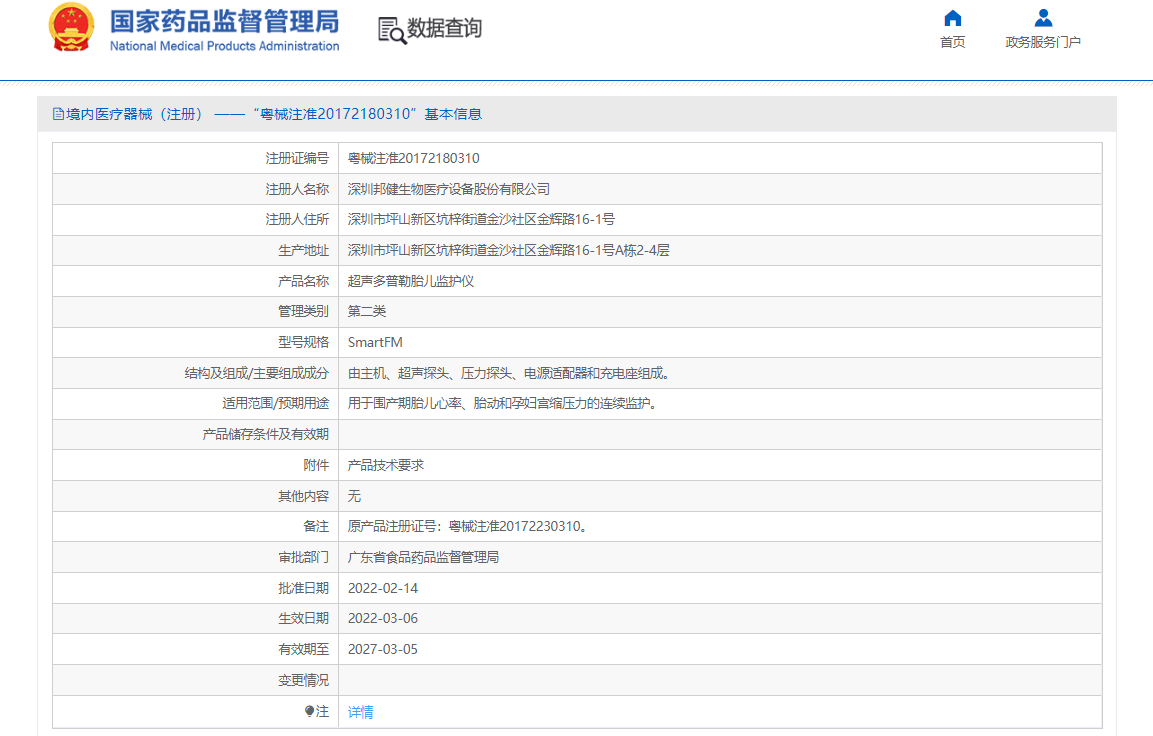Screen dimensions: 1153x736
Task: Click 产品技术要求 attachment value
Action: [x=385, y=465]
